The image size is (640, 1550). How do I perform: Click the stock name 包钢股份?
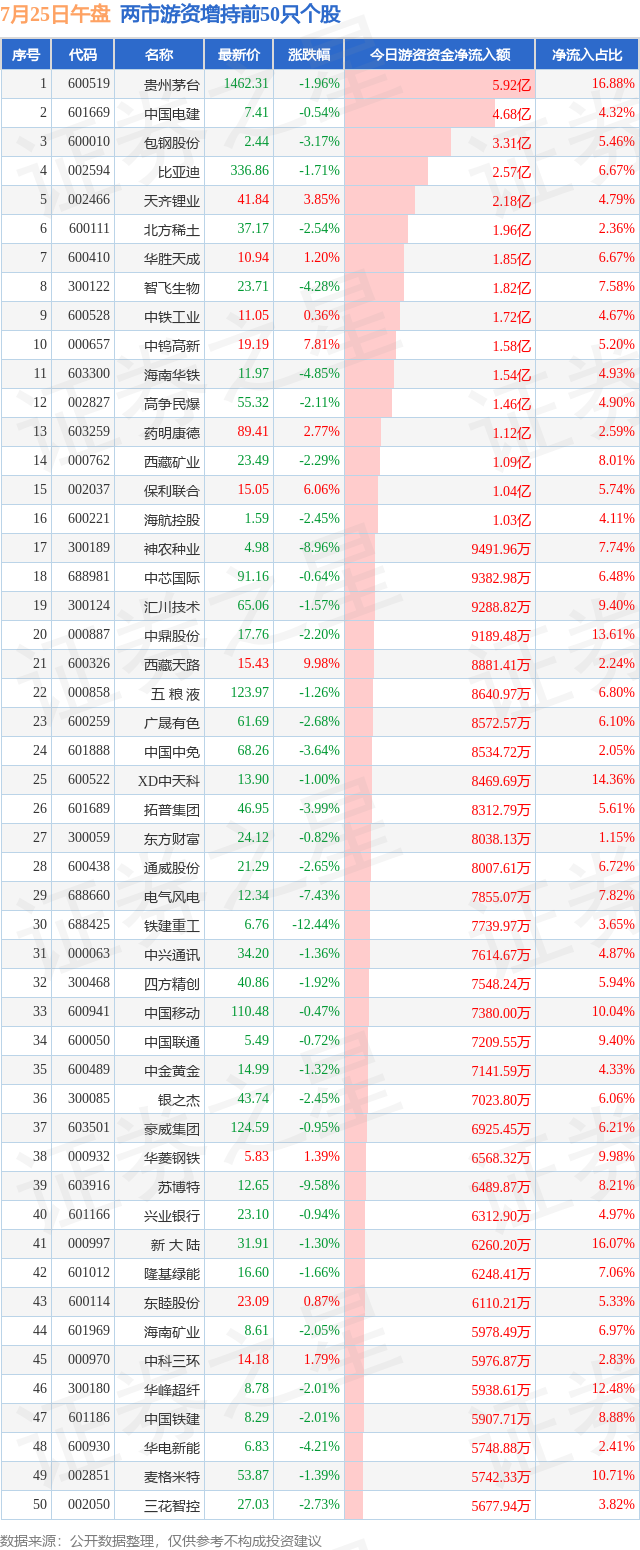tap(172, 142)
